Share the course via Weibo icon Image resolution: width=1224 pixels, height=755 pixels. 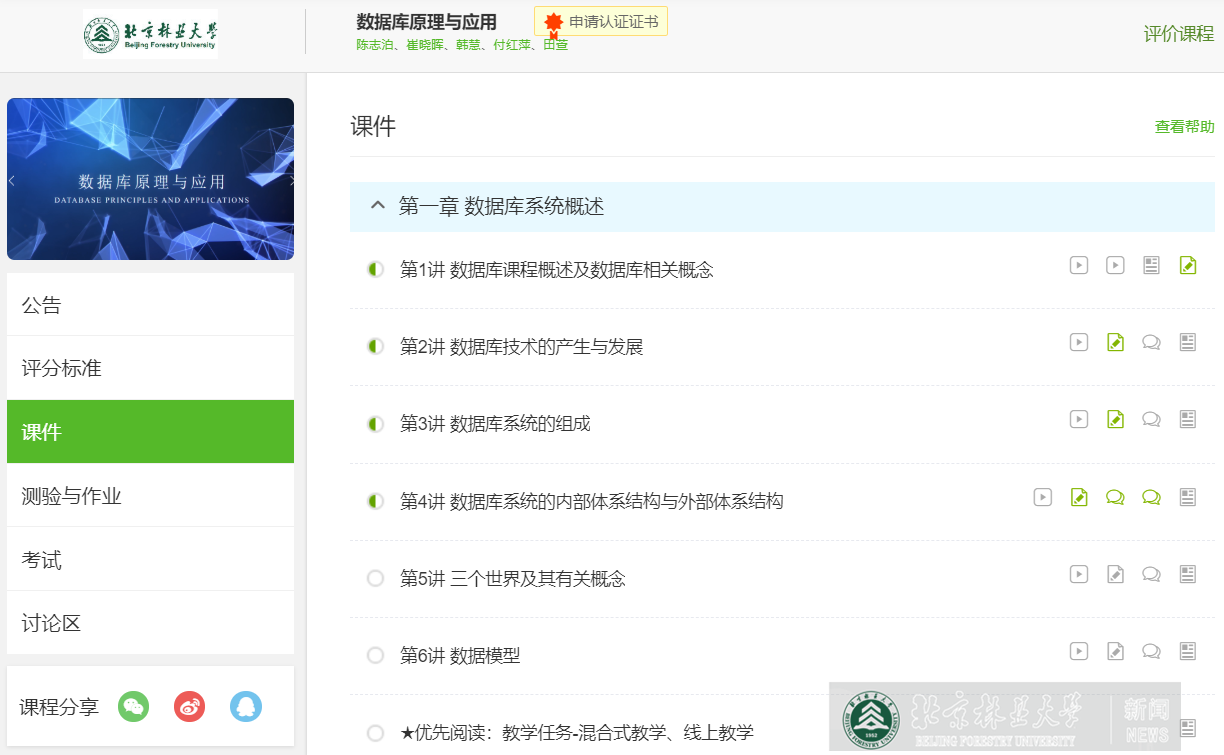189,706
